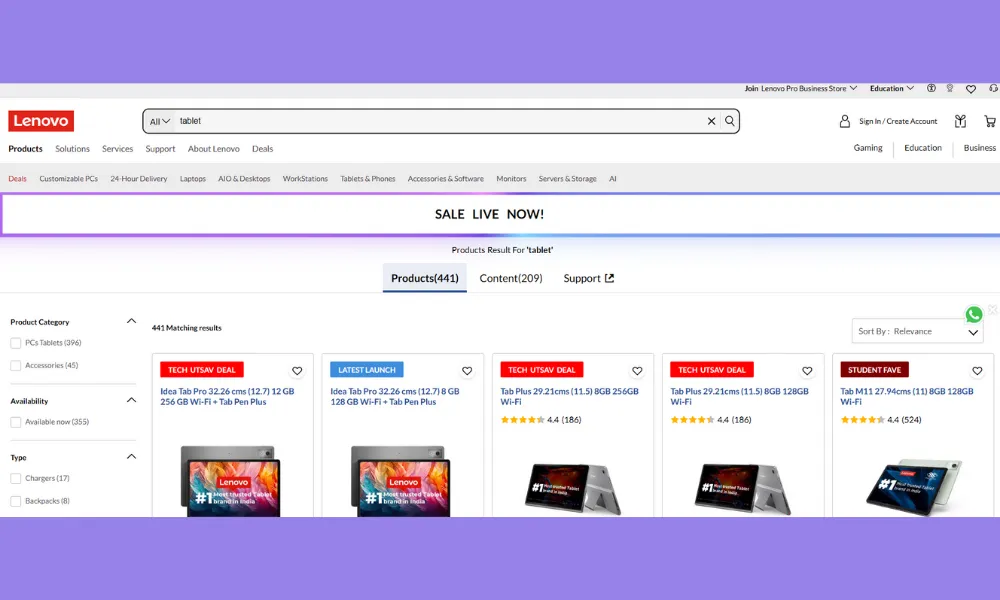Open Tablets & Phones menu

[x=367, y=179]
